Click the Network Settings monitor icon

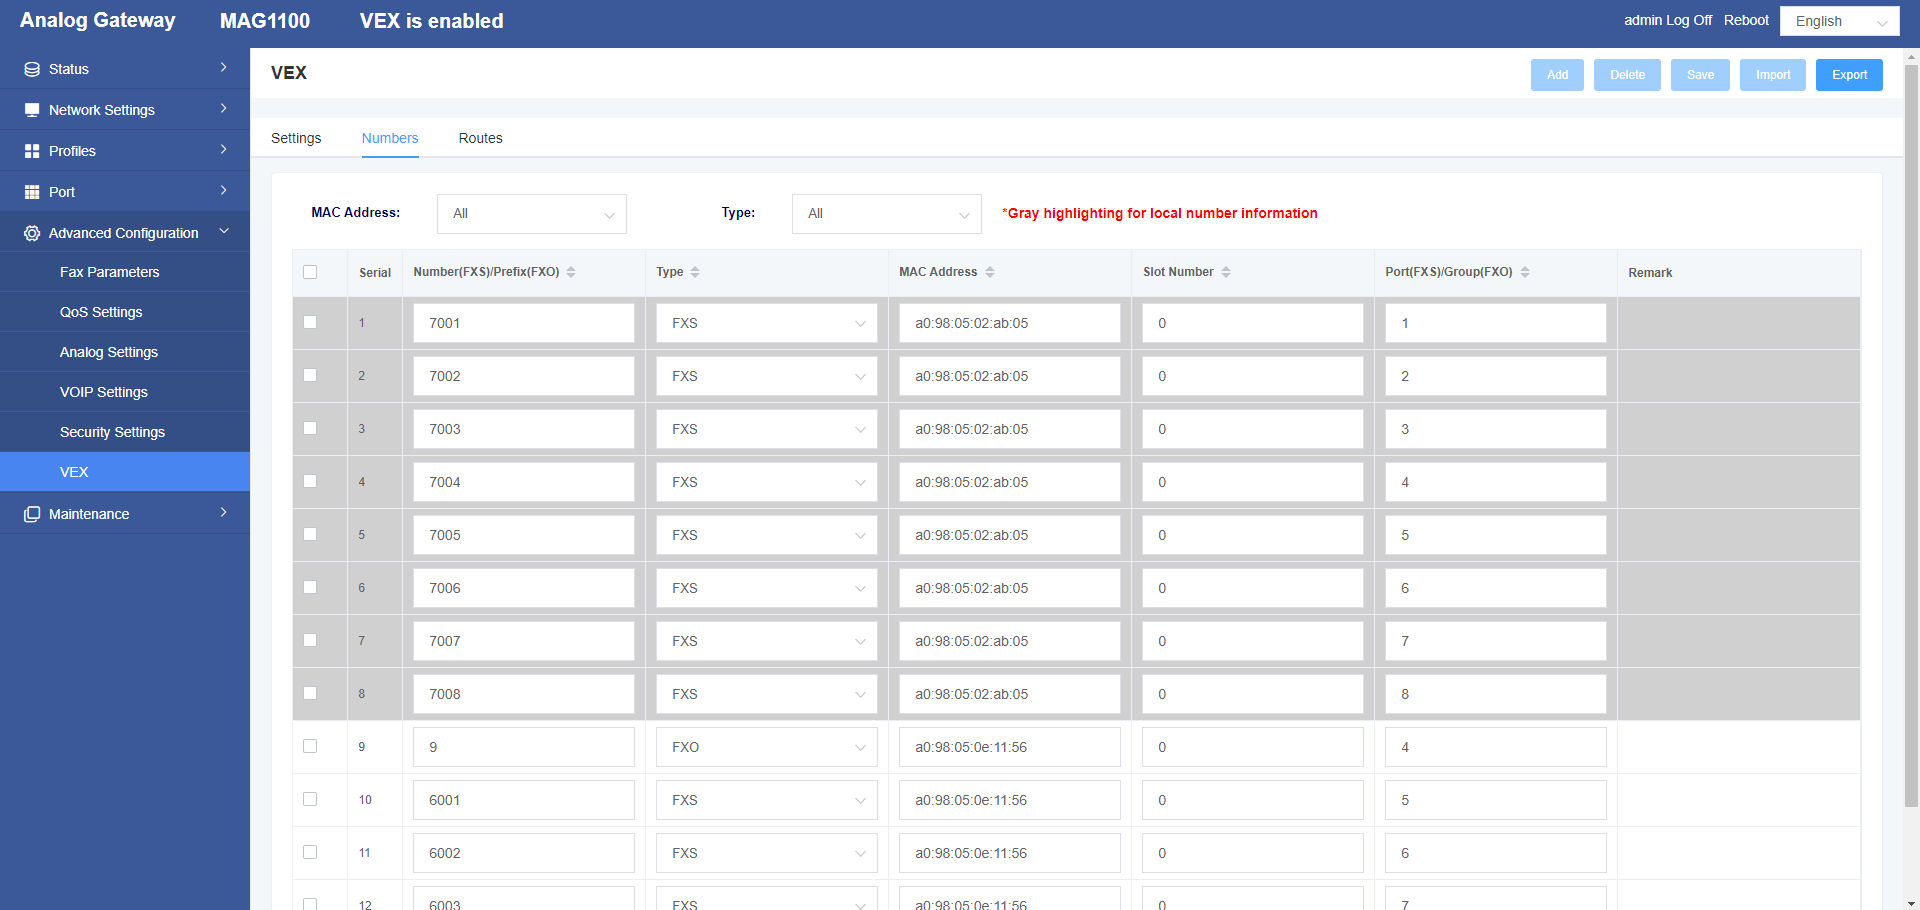(32, 110)
